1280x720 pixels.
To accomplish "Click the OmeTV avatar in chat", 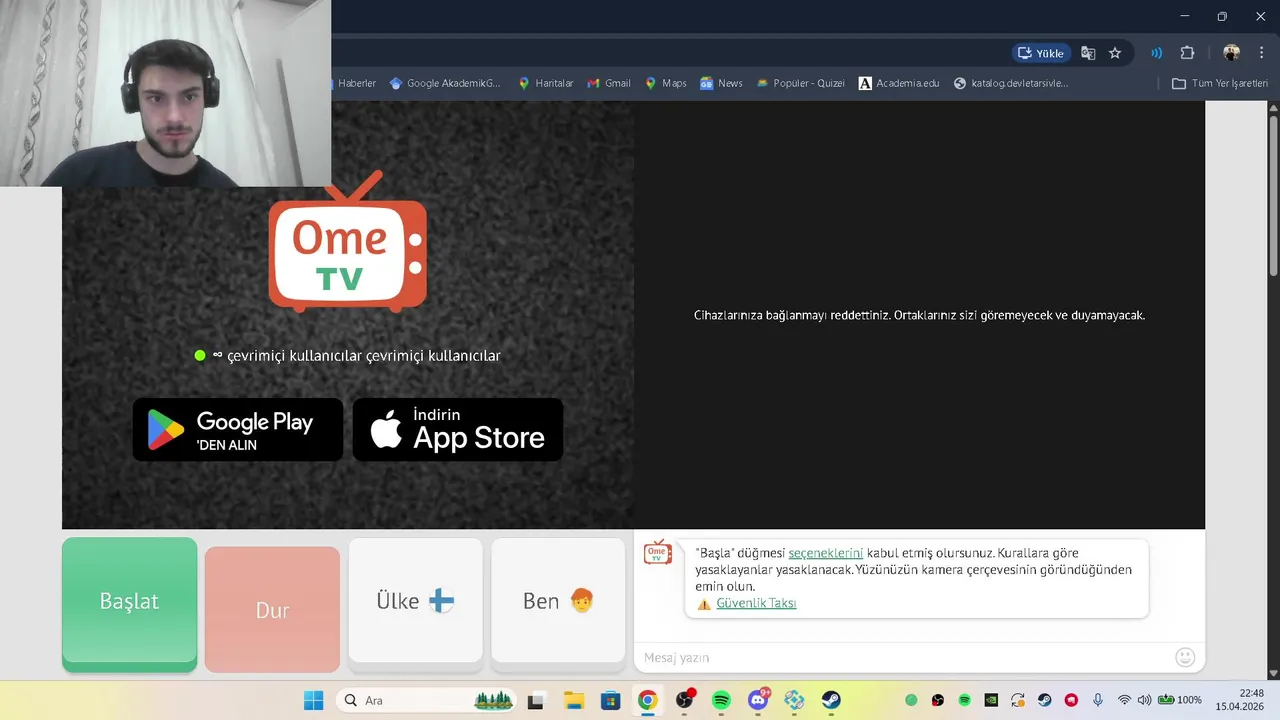I will [657, 552].
